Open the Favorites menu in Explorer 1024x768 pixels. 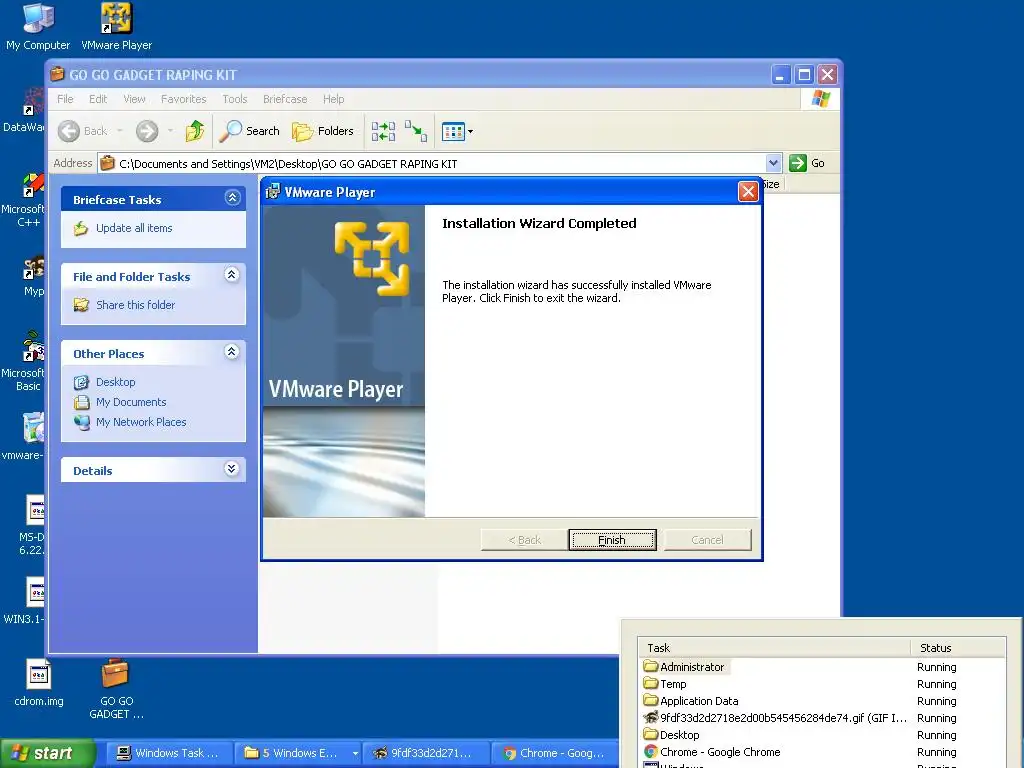click(184, 99)
